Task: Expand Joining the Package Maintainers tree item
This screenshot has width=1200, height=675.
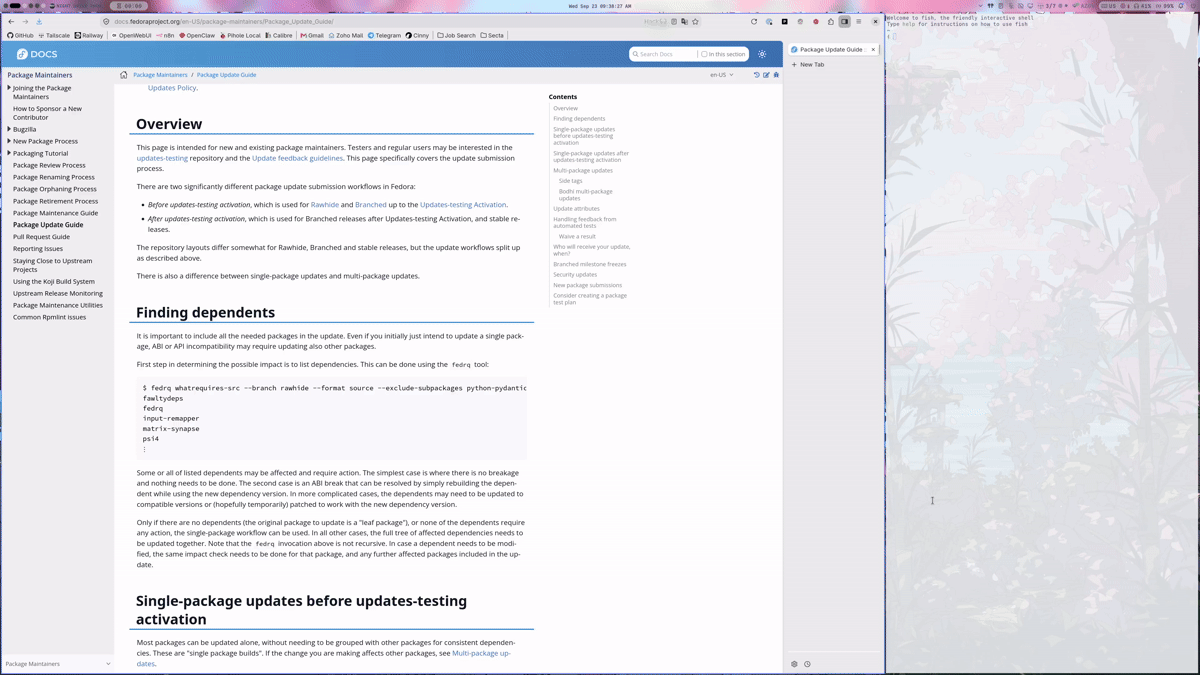Action: click(x=9, y=88)
